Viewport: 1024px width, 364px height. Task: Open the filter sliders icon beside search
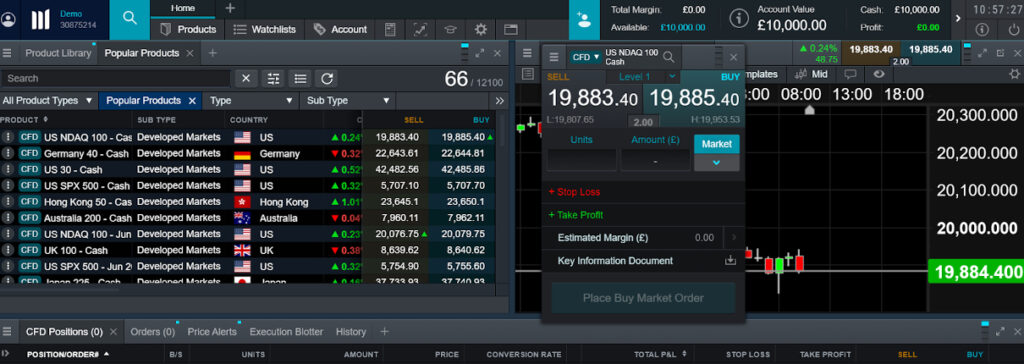point(273,78)
